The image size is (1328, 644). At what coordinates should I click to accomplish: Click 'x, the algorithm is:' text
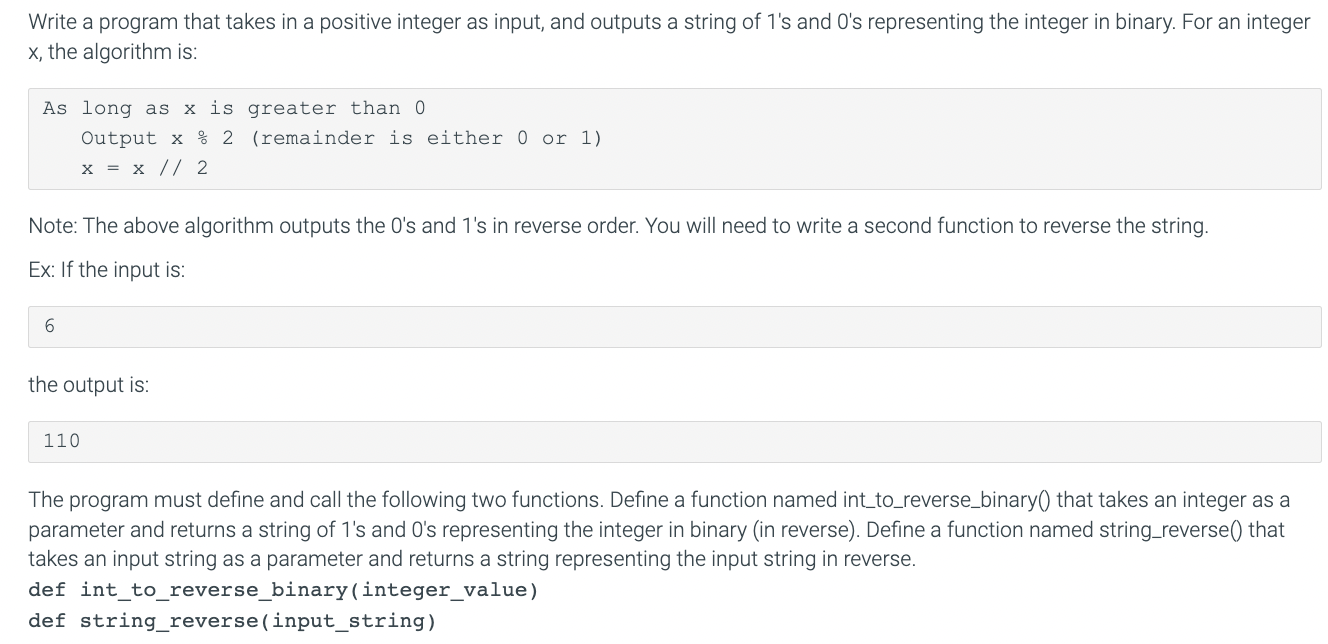(113, 52)
